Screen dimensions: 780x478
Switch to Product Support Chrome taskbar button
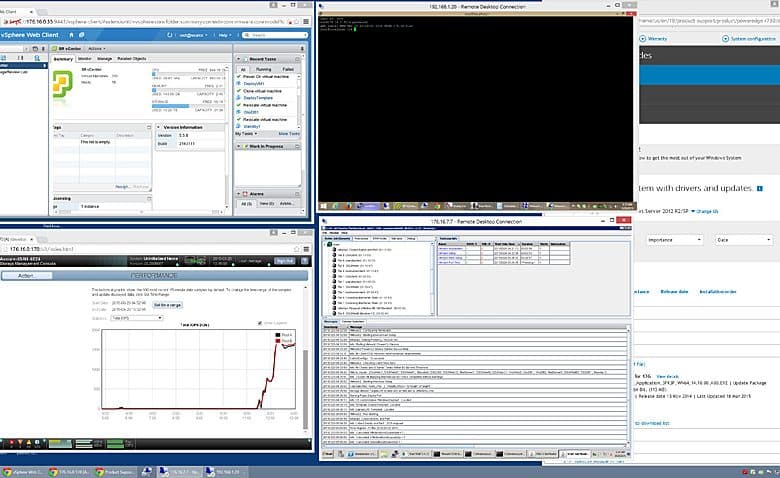(x=114, y=472)
